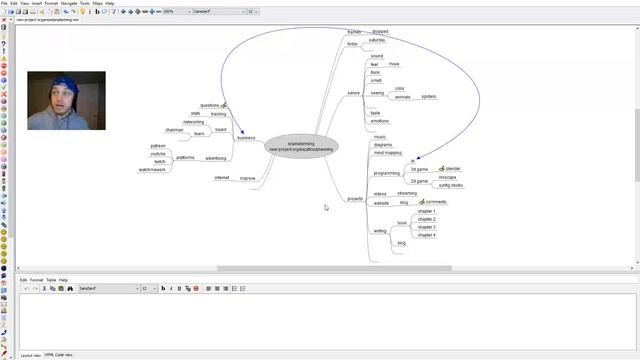Click the Undo arrow in main toolbar
Screen dimensions: 640x360
[x=66, y=12]
